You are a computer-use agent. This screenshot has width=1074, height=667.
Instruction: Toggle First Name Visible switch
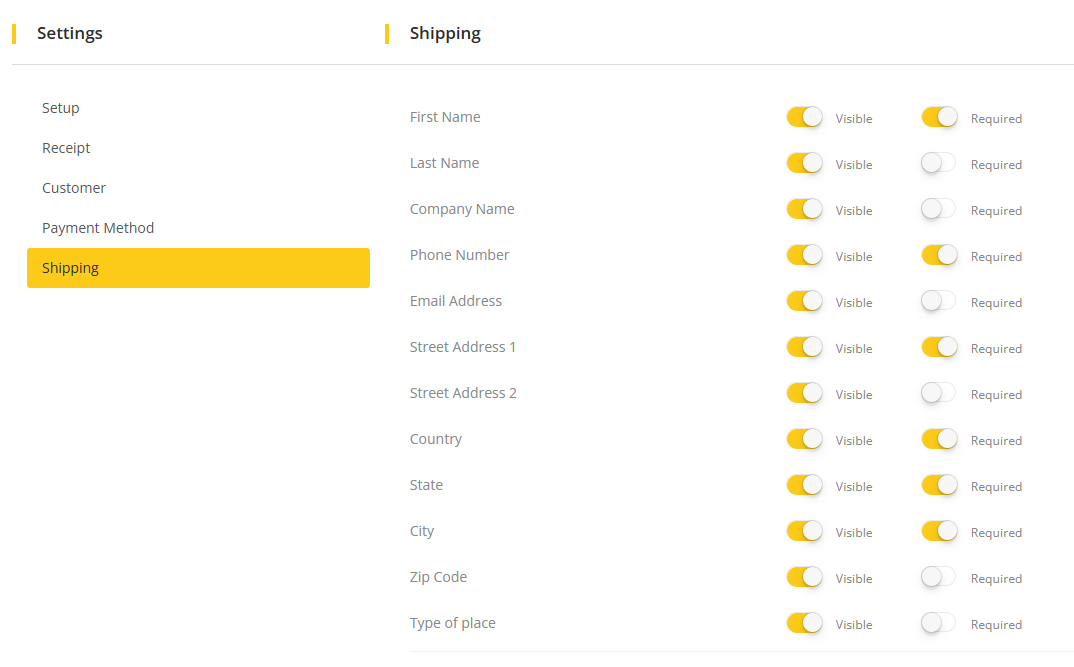[804, 117]
